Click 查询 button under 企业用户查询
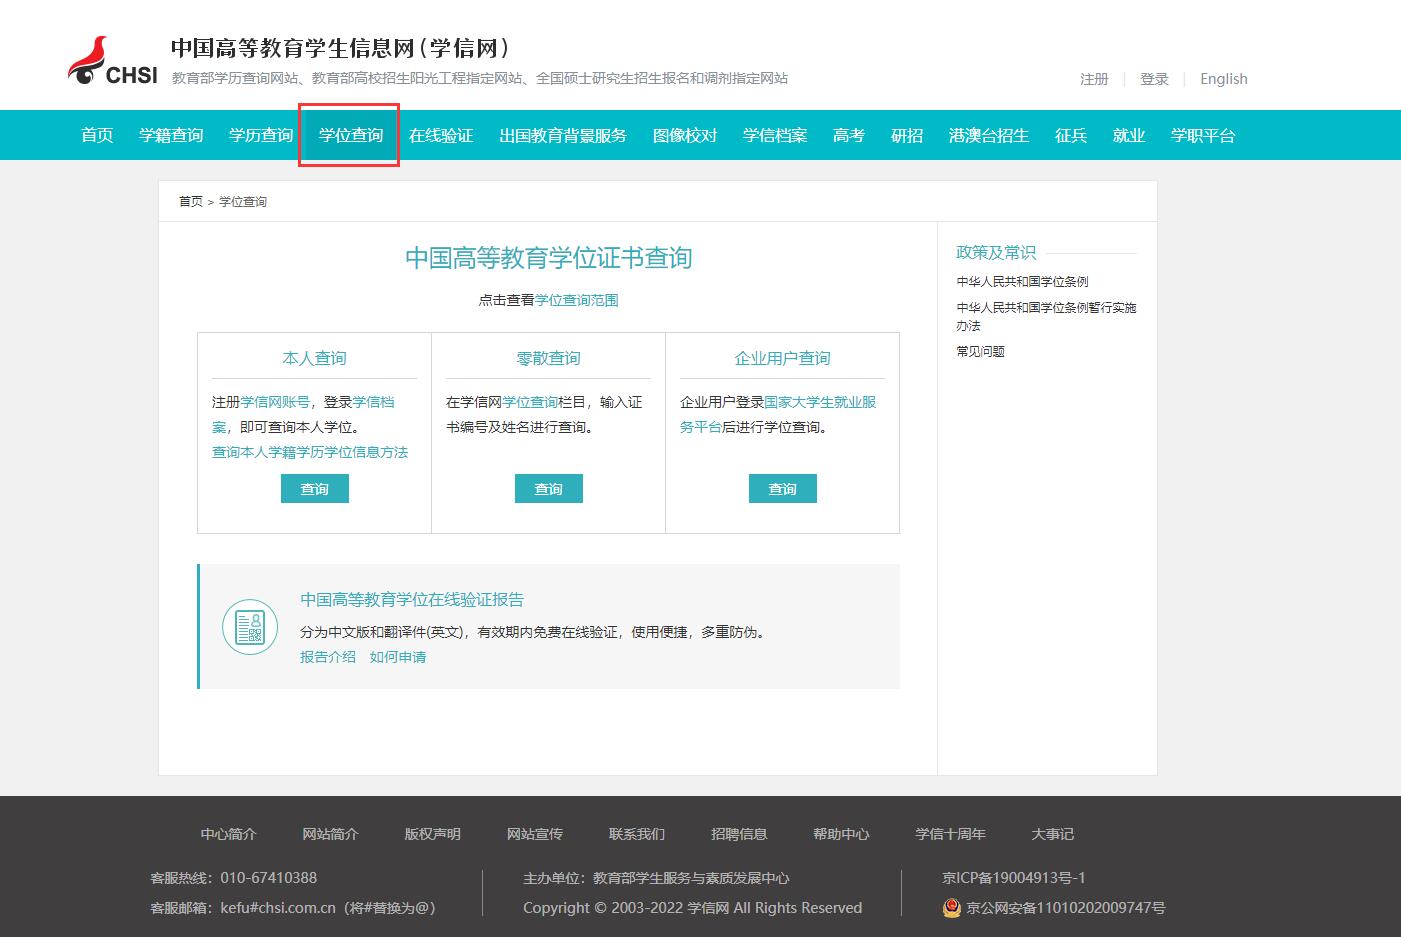The height and width of the screenshot is (937, 1401). tap(783, 489)
